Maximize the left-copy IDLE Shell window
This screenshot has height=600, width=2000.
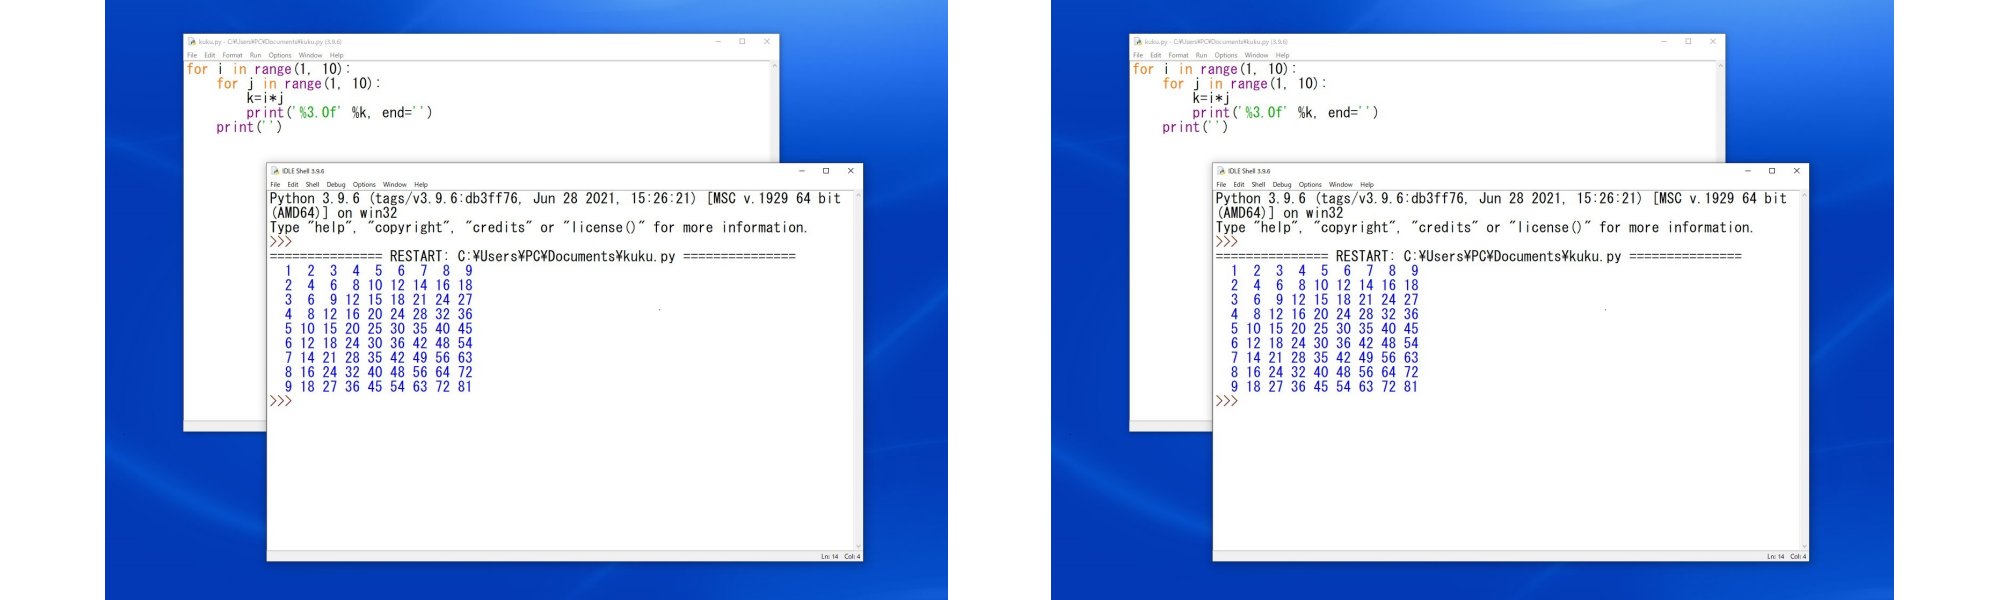click(x=826, y=171)
